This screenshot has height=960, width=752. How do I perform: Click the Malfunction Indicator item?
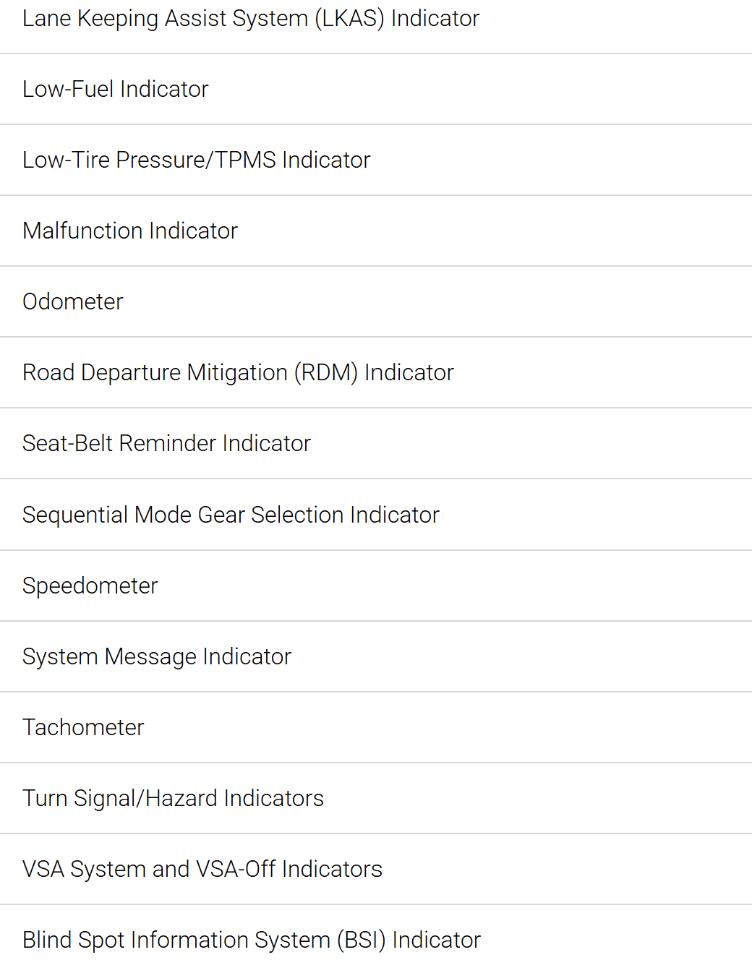376,231
